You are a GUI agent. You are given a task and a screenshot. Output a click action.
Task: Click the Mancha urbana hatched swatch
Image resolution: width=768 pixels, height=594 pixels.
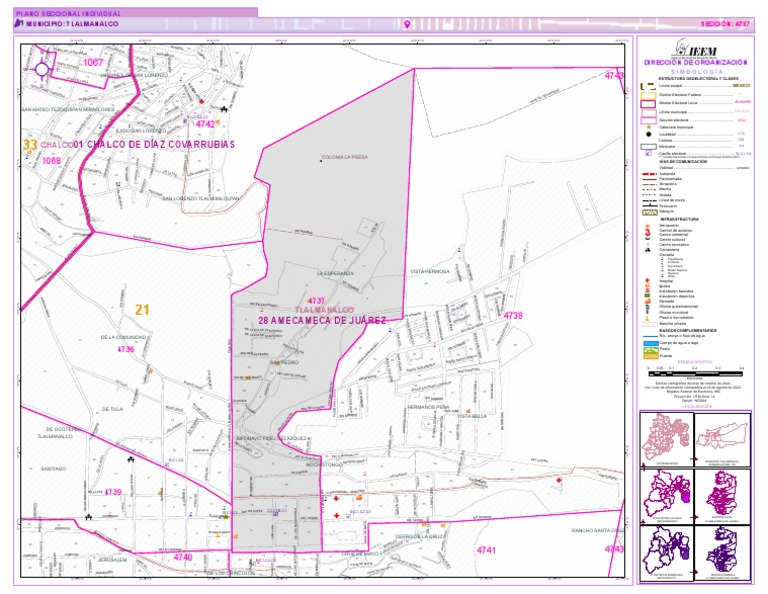point(650,324)
